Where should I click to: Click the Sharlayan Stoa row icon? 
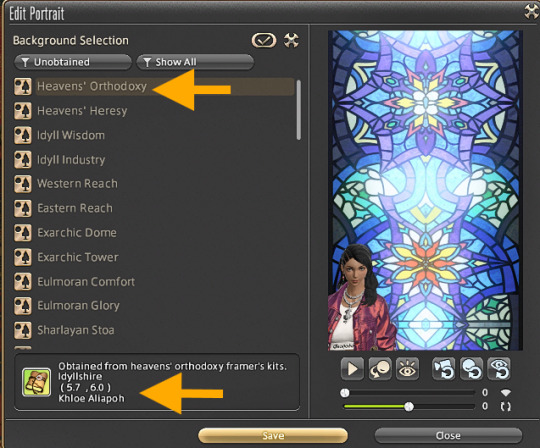click(23, 330)
